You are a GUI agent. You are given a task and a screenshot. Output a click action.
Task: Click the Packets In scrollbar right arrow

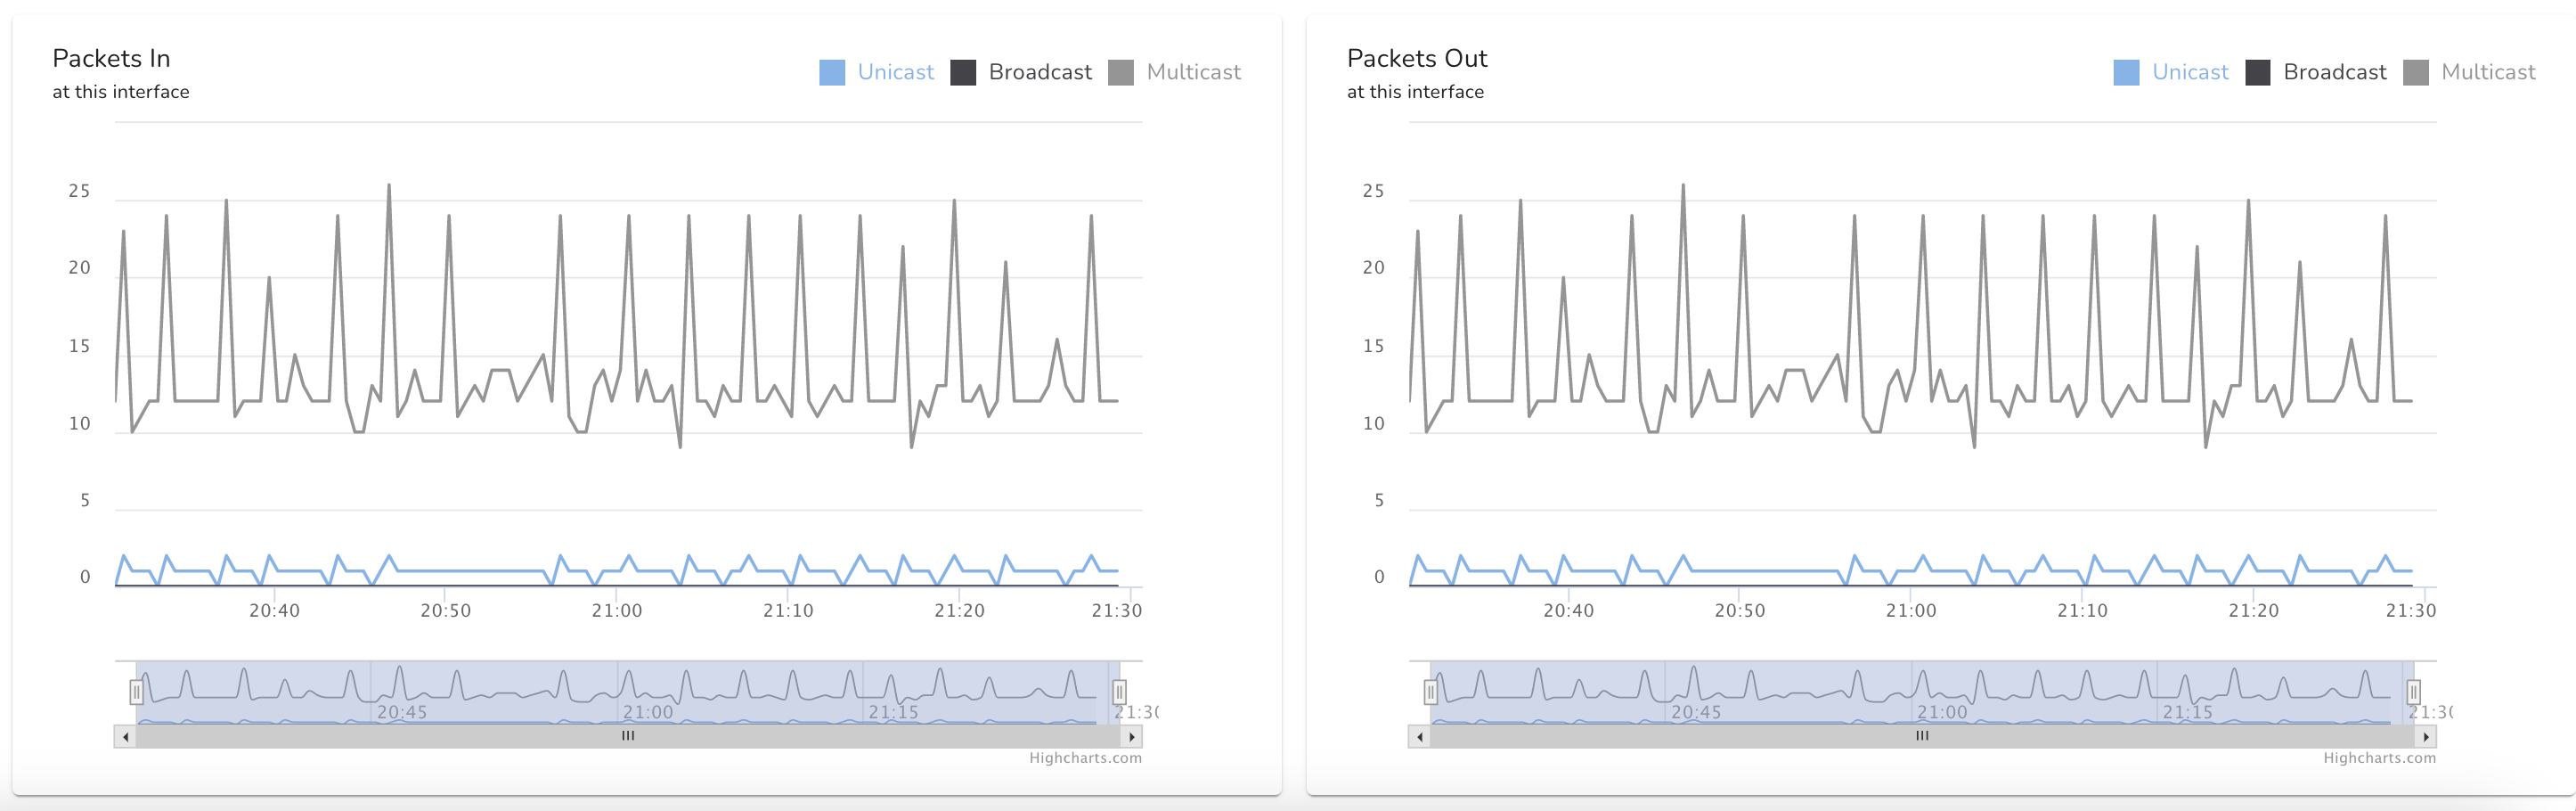coord(1131,737)
